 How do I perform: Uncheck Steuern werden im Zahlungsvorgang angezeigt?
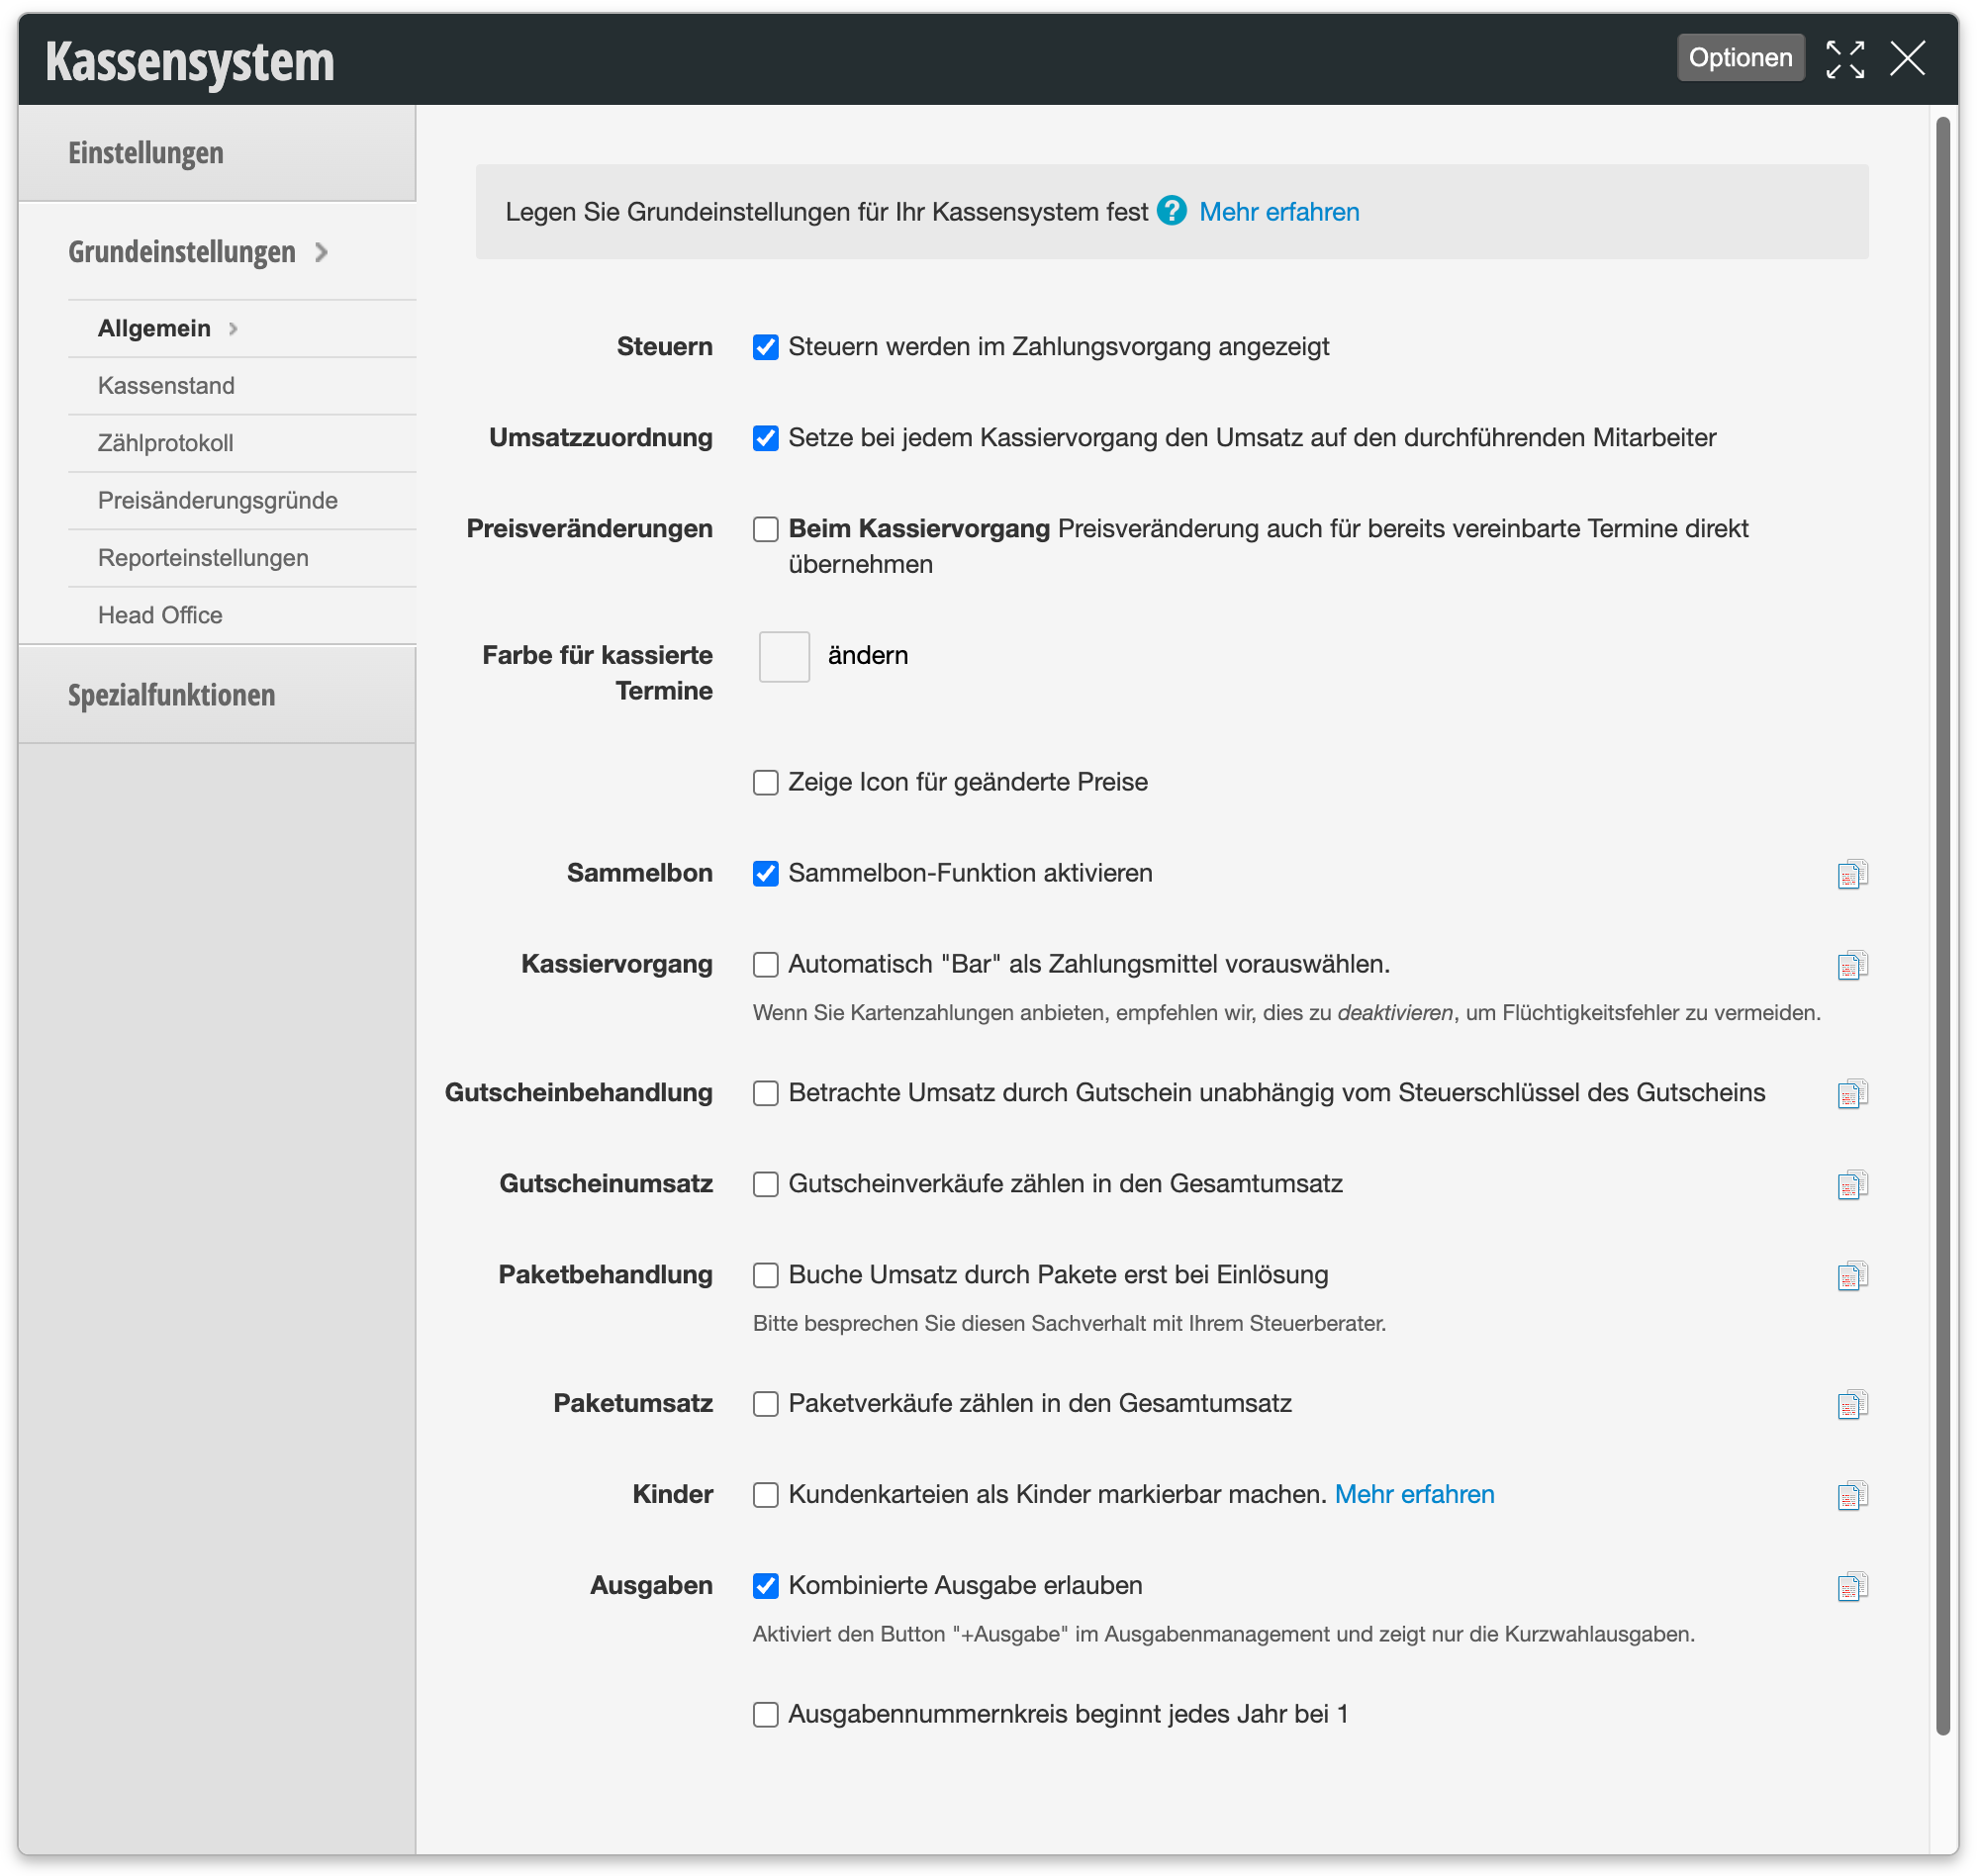[x=765, y=347]
